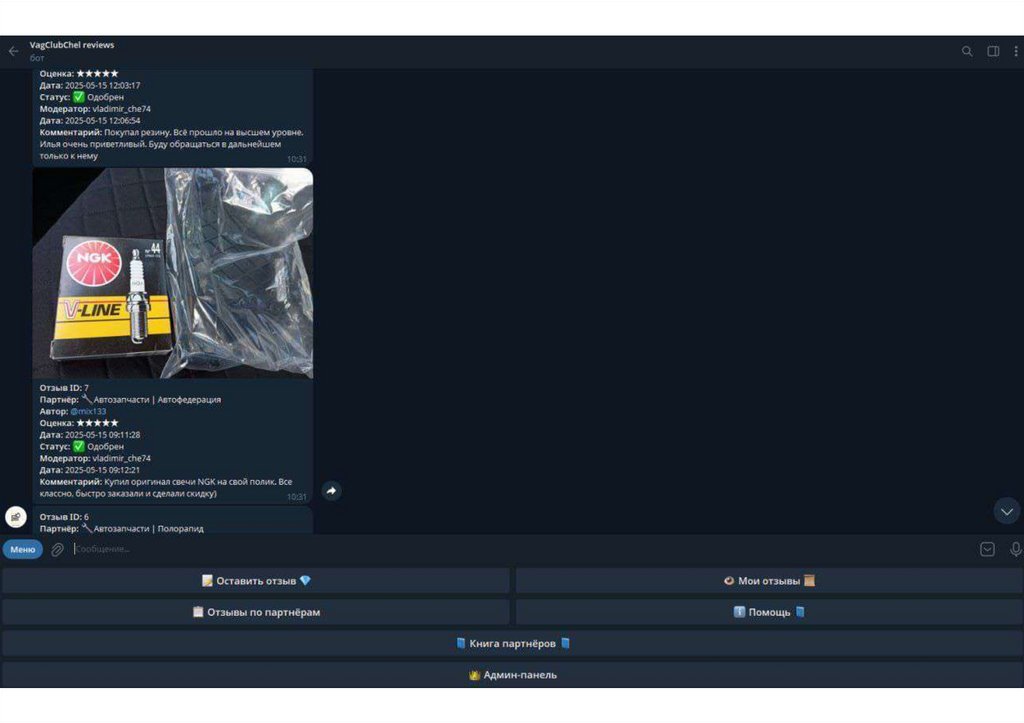Go back using the arrow icon
The image size is (1024, 723).
tap(14, 51)
